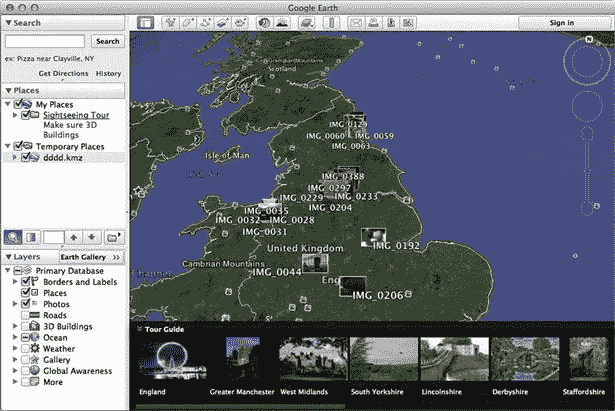Image resolution: width=615 pixels, height=411 pixels.
Task: Toggle the sidebar with the Hide Sidebar toolbar icon
Action: (x=145, y=23)
